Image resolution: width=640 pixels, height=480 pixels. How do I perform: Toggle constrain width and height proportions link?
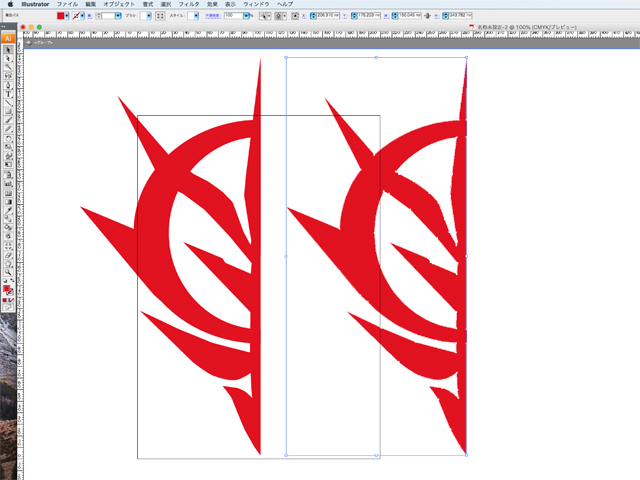(x=427, y=16)
